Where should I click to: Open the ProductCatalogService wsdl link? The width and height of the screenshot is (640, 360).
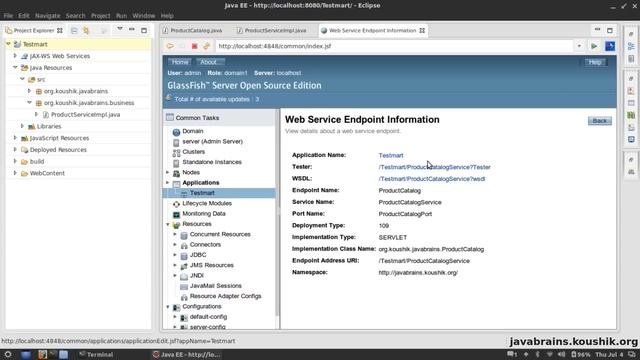(432, 179)
